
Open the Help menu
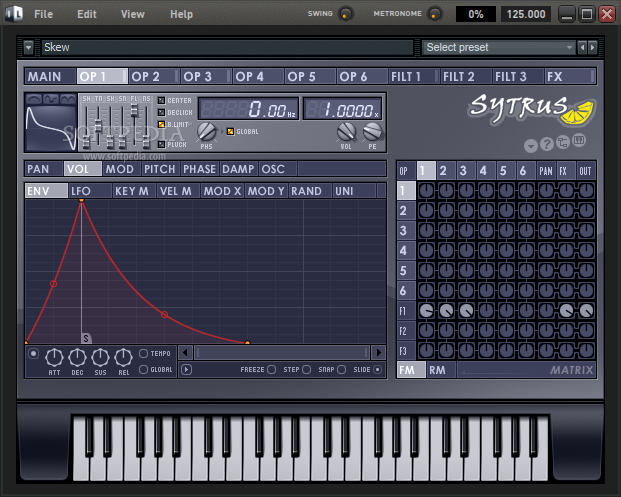pyautogui.click(x=181, y=14)
